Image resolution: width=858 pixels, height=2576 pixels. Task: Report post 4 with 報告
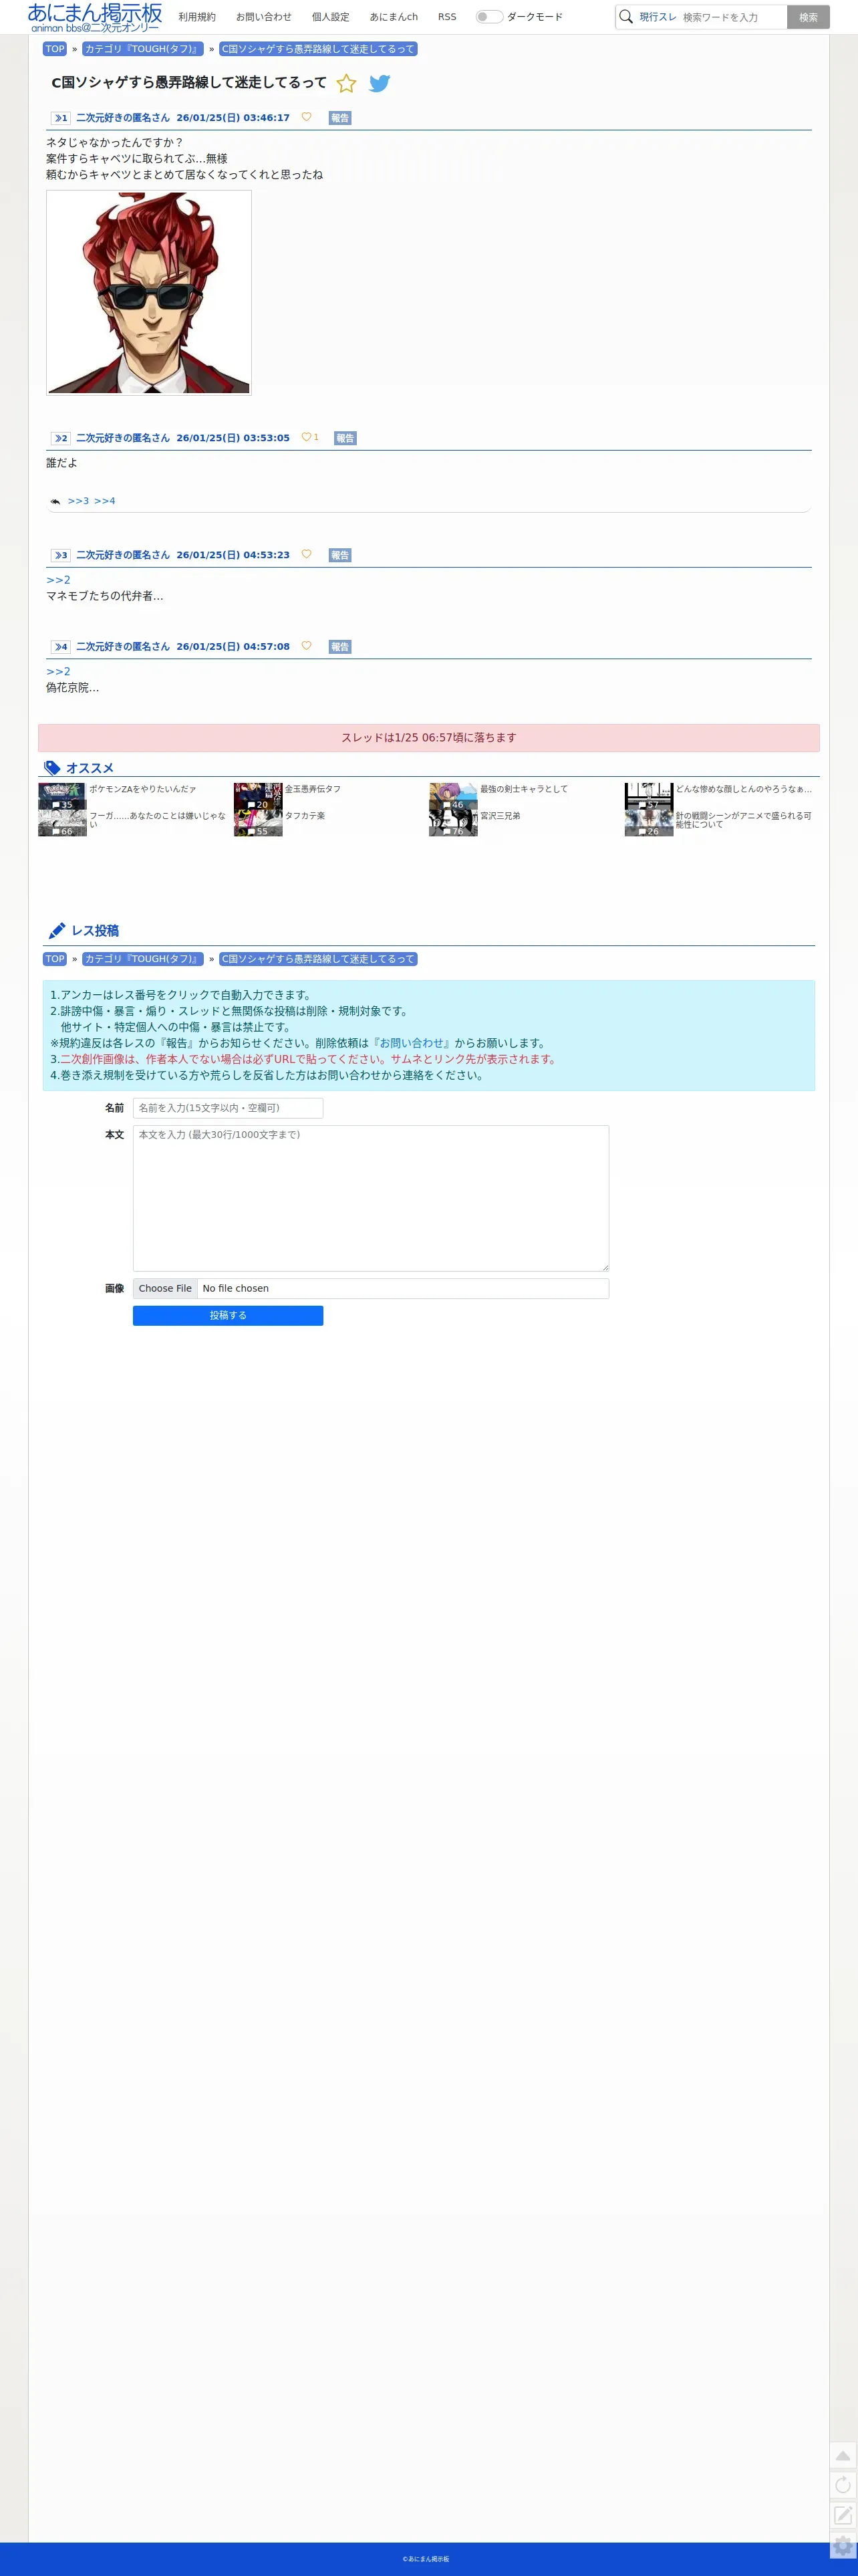tap(340, 647)
